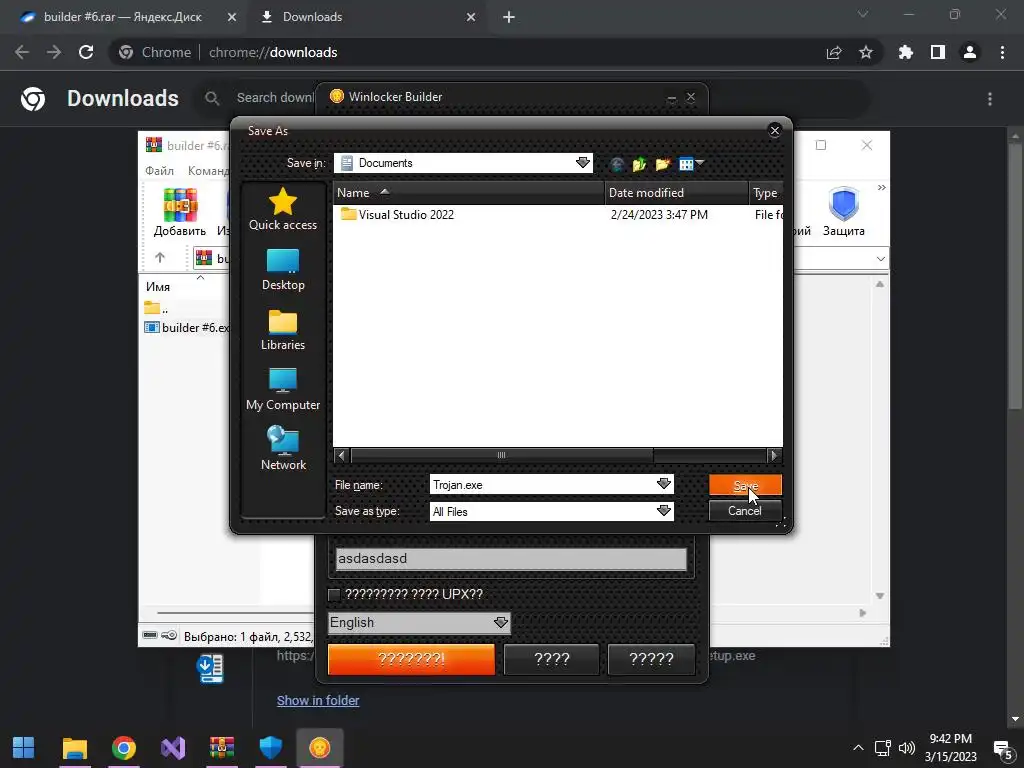The image size is (1024, 768).
Task: Switch to builder #6.rar Яндекс.Диск tab
Action: 123,17
